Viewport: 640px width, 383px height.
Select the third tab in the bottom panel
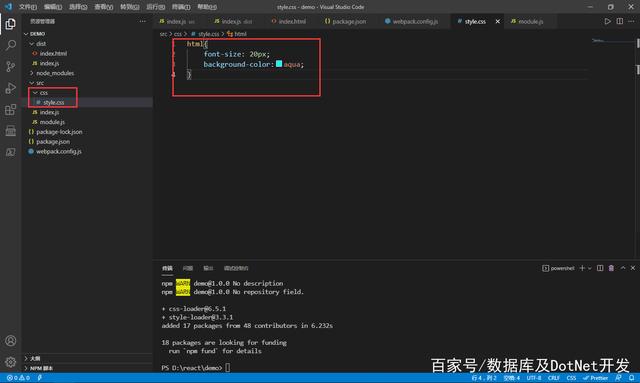pyautogui.click(x=208, y=268)
